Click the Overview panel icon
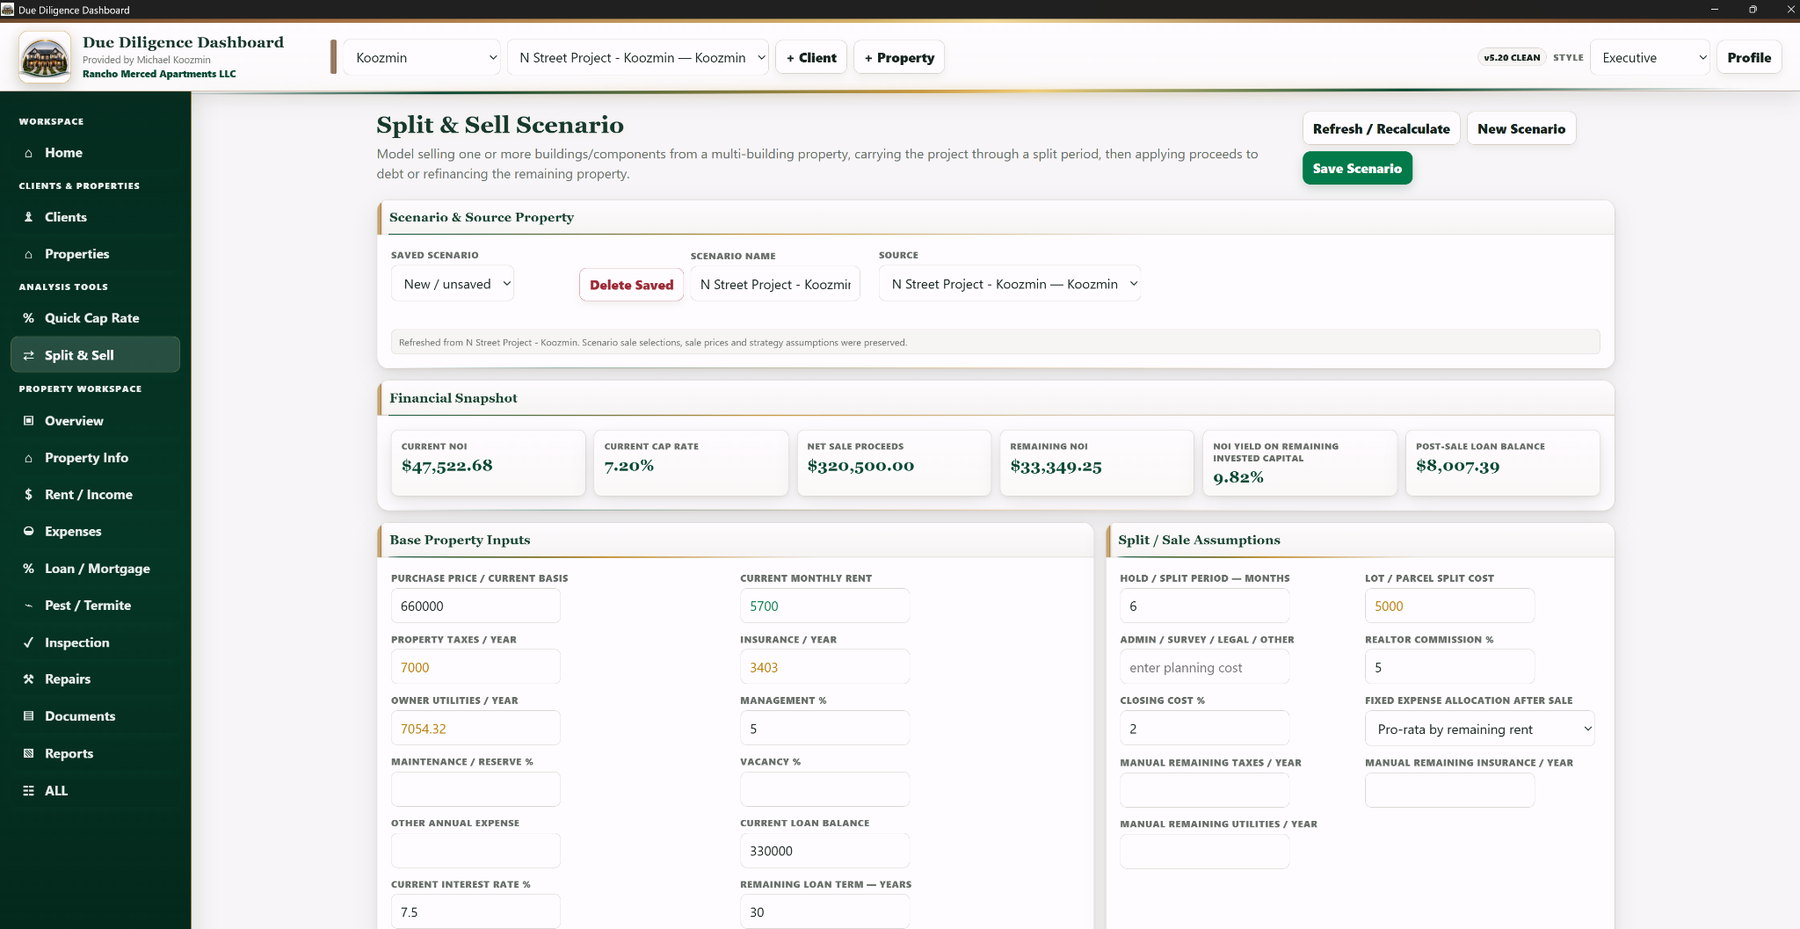Screen dimensions: 1800x929 click(28, 421)
